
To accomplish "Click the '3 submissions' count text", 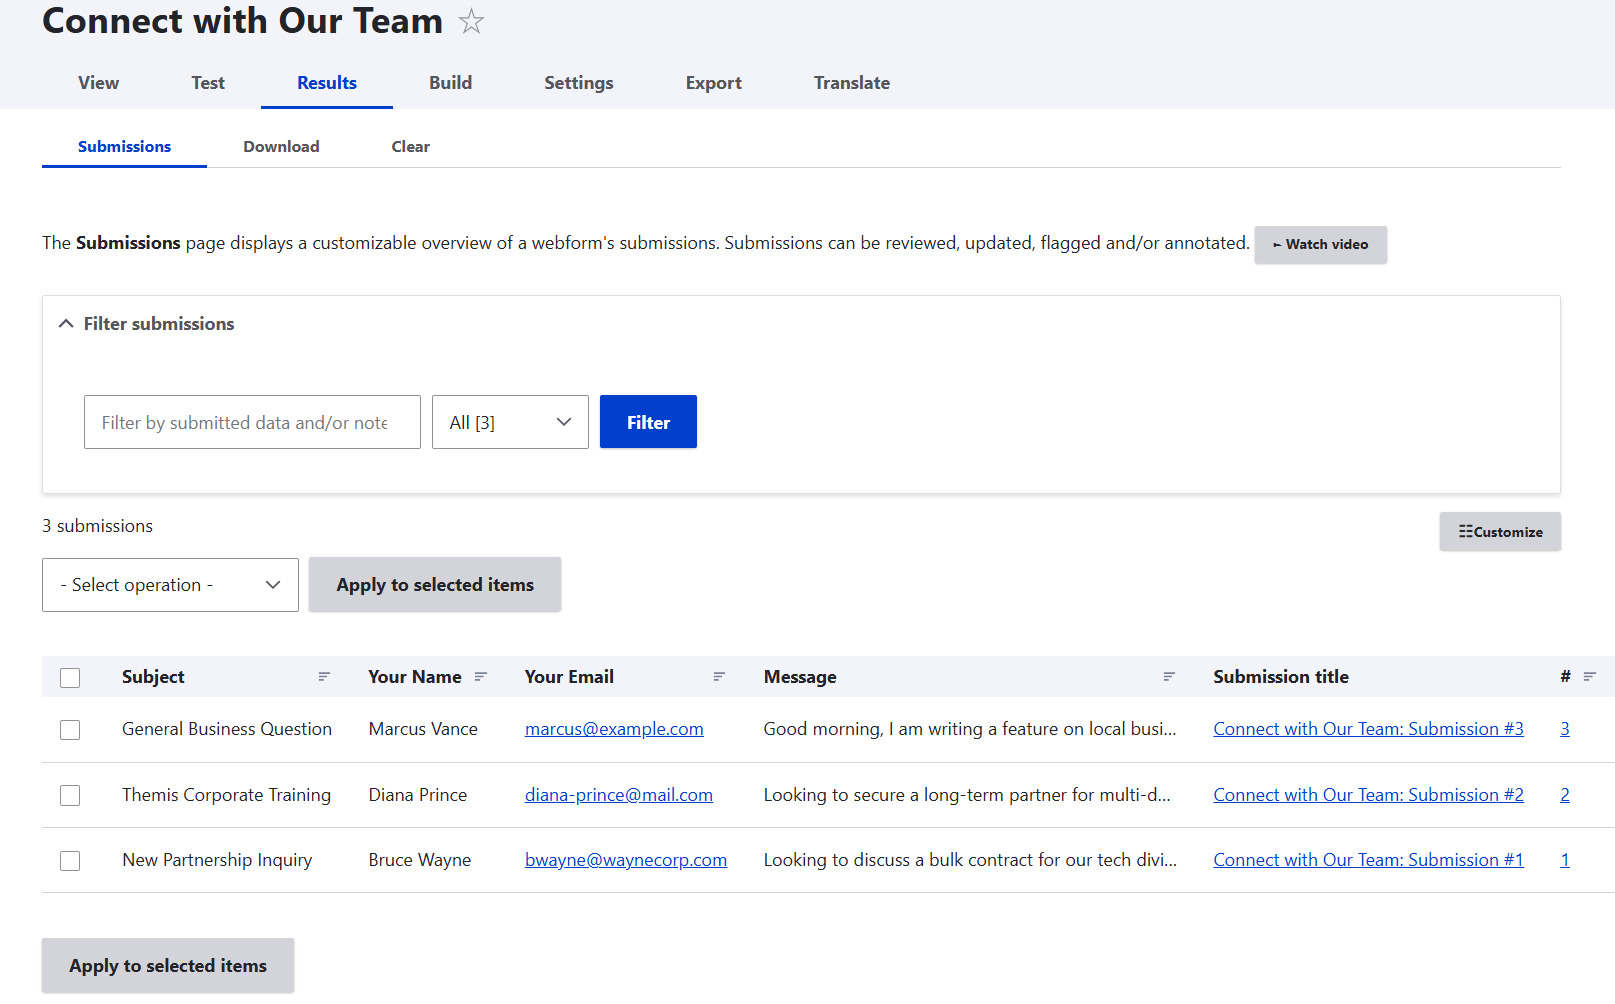I will [x=98, y=526].
